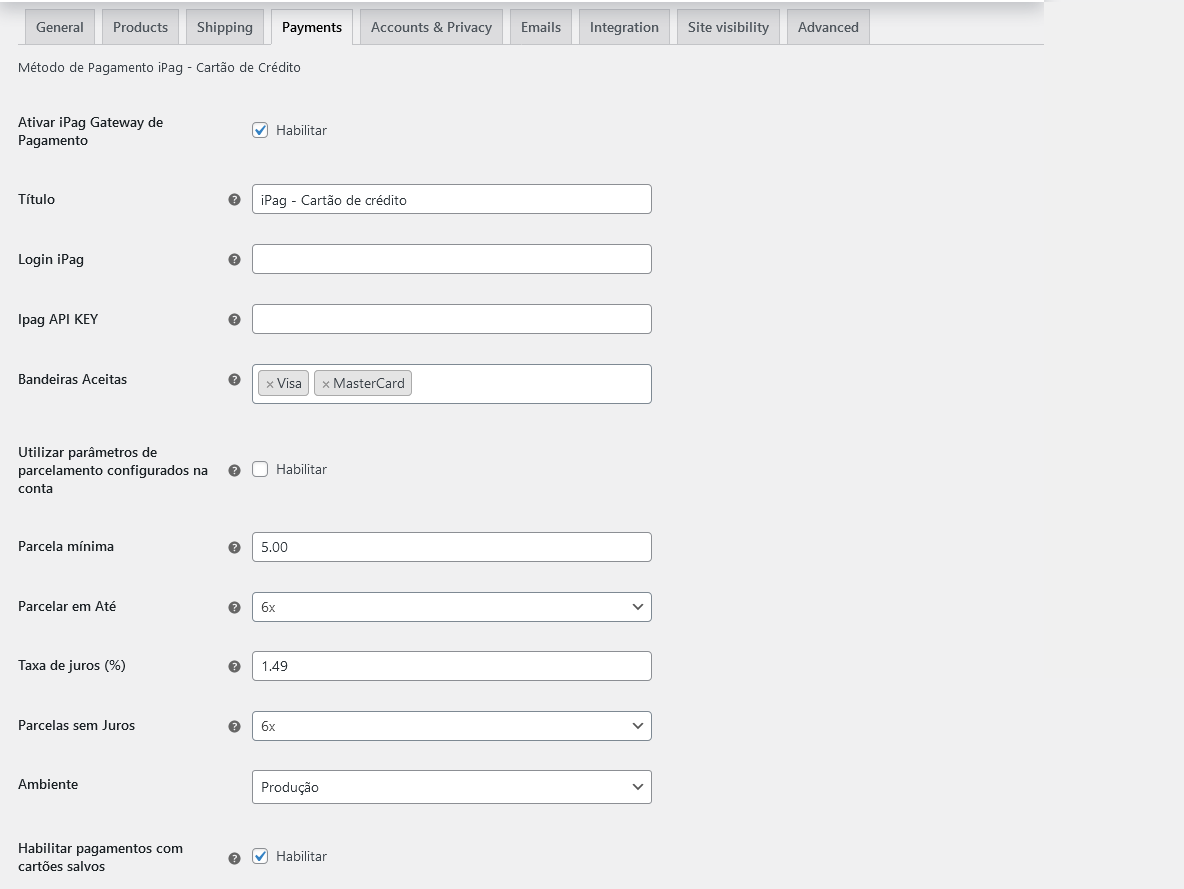This screenshot has height=889, width=1184.
Task: Open the Accounts & Privacy tab
Action: coord(431,27)
